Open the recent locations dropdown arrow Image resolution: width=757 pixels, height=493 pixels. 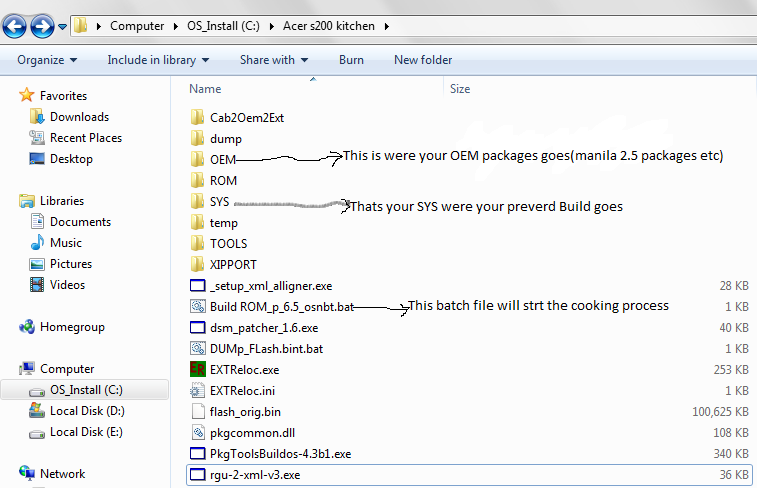click(63, 25)
